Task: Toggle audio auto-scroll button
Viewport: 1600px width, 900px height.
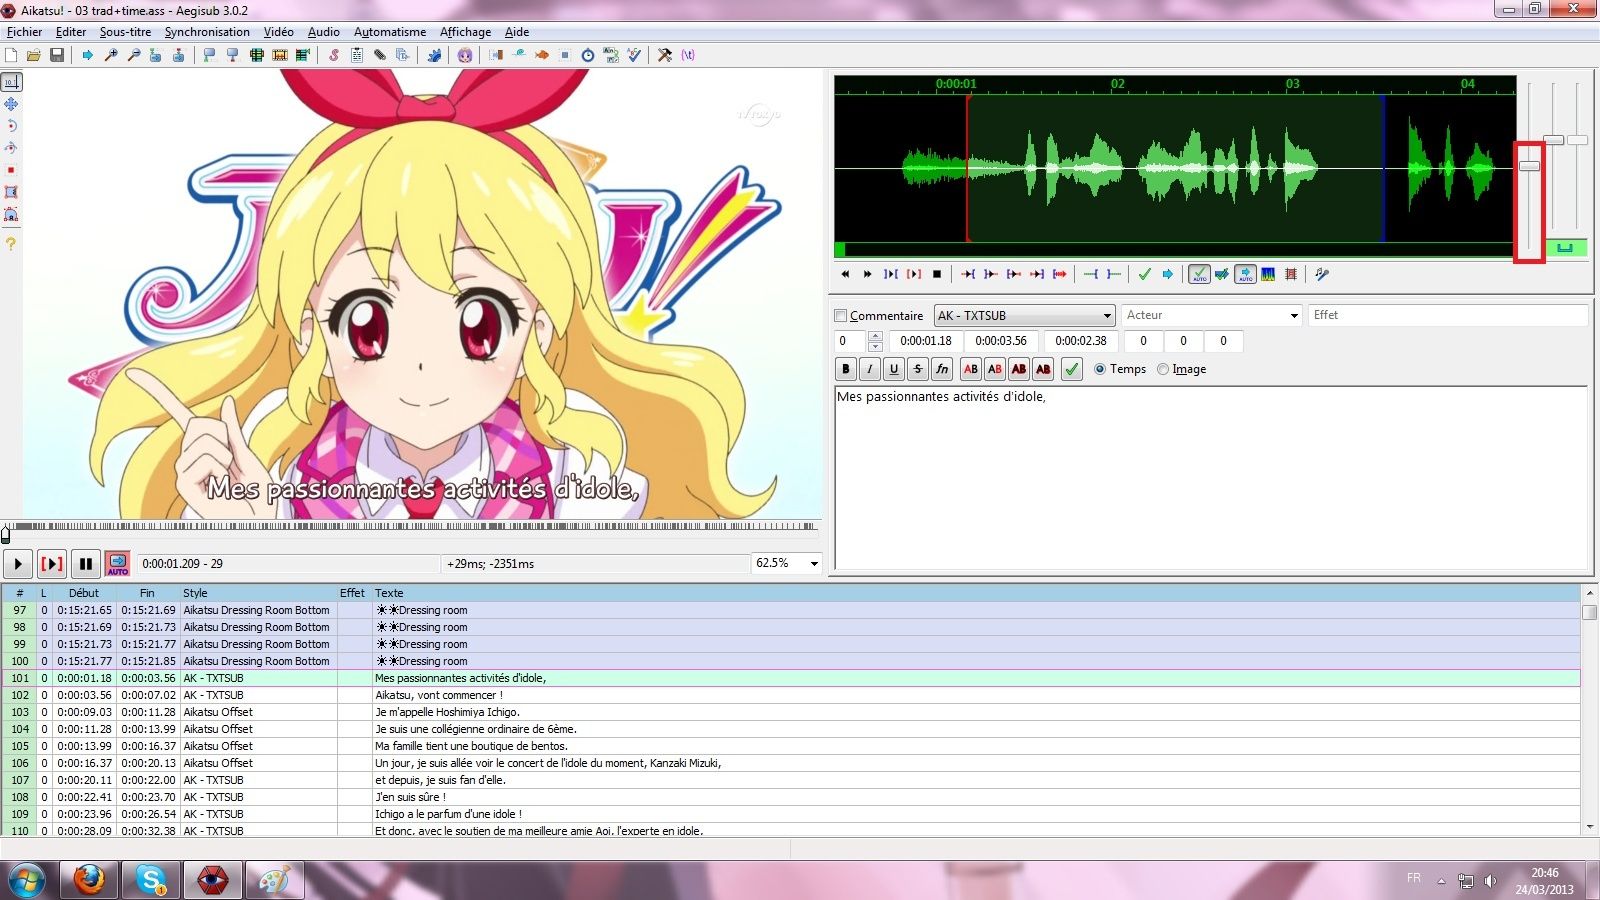Action: [1245, 274]
